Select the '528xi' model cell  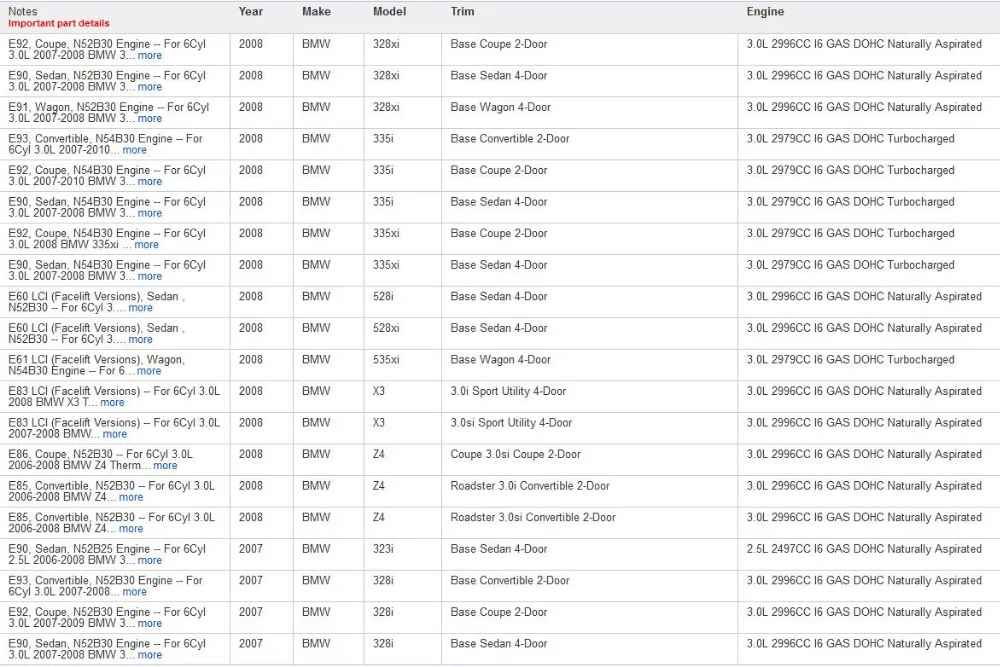(386, 328)
